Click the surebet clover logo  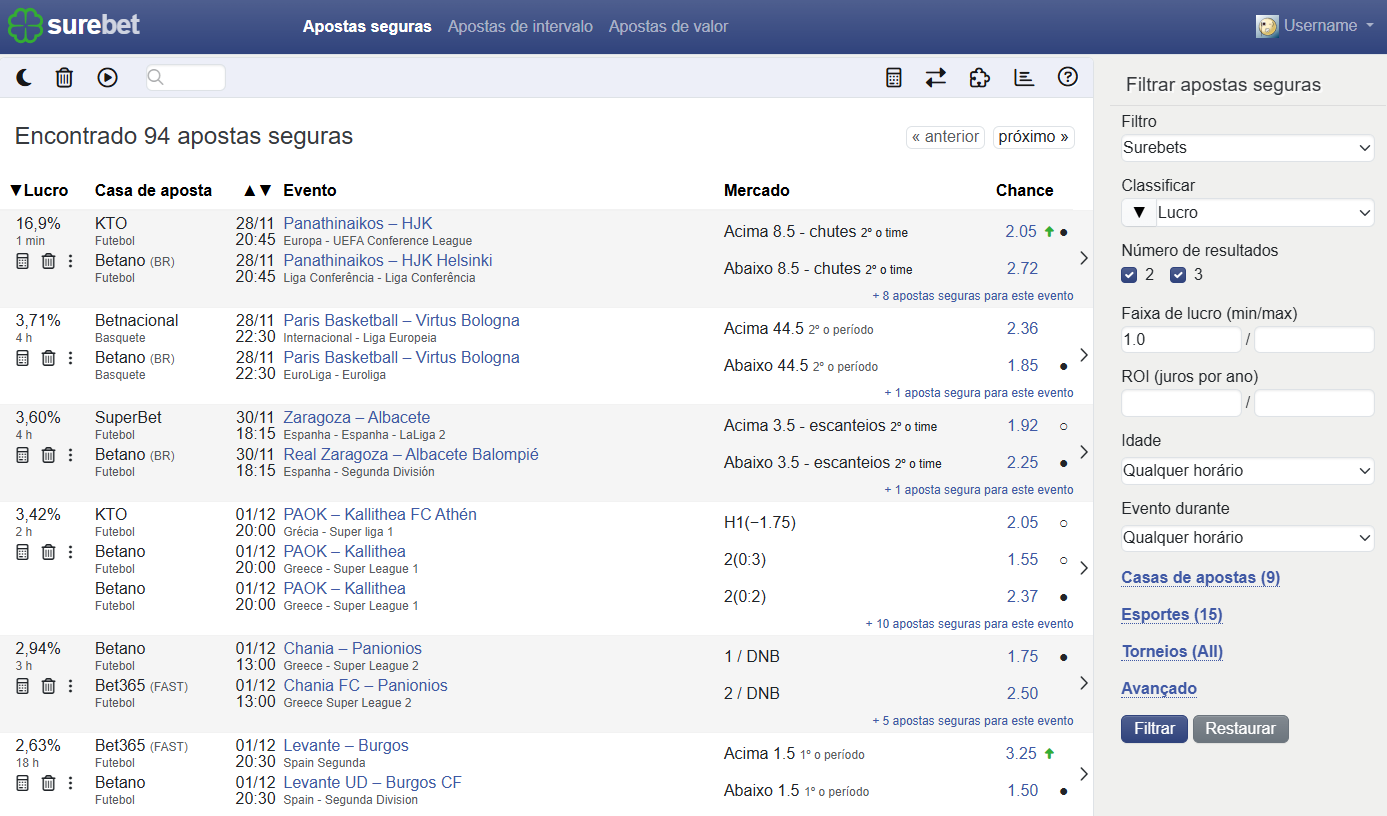tap(74, 26)
